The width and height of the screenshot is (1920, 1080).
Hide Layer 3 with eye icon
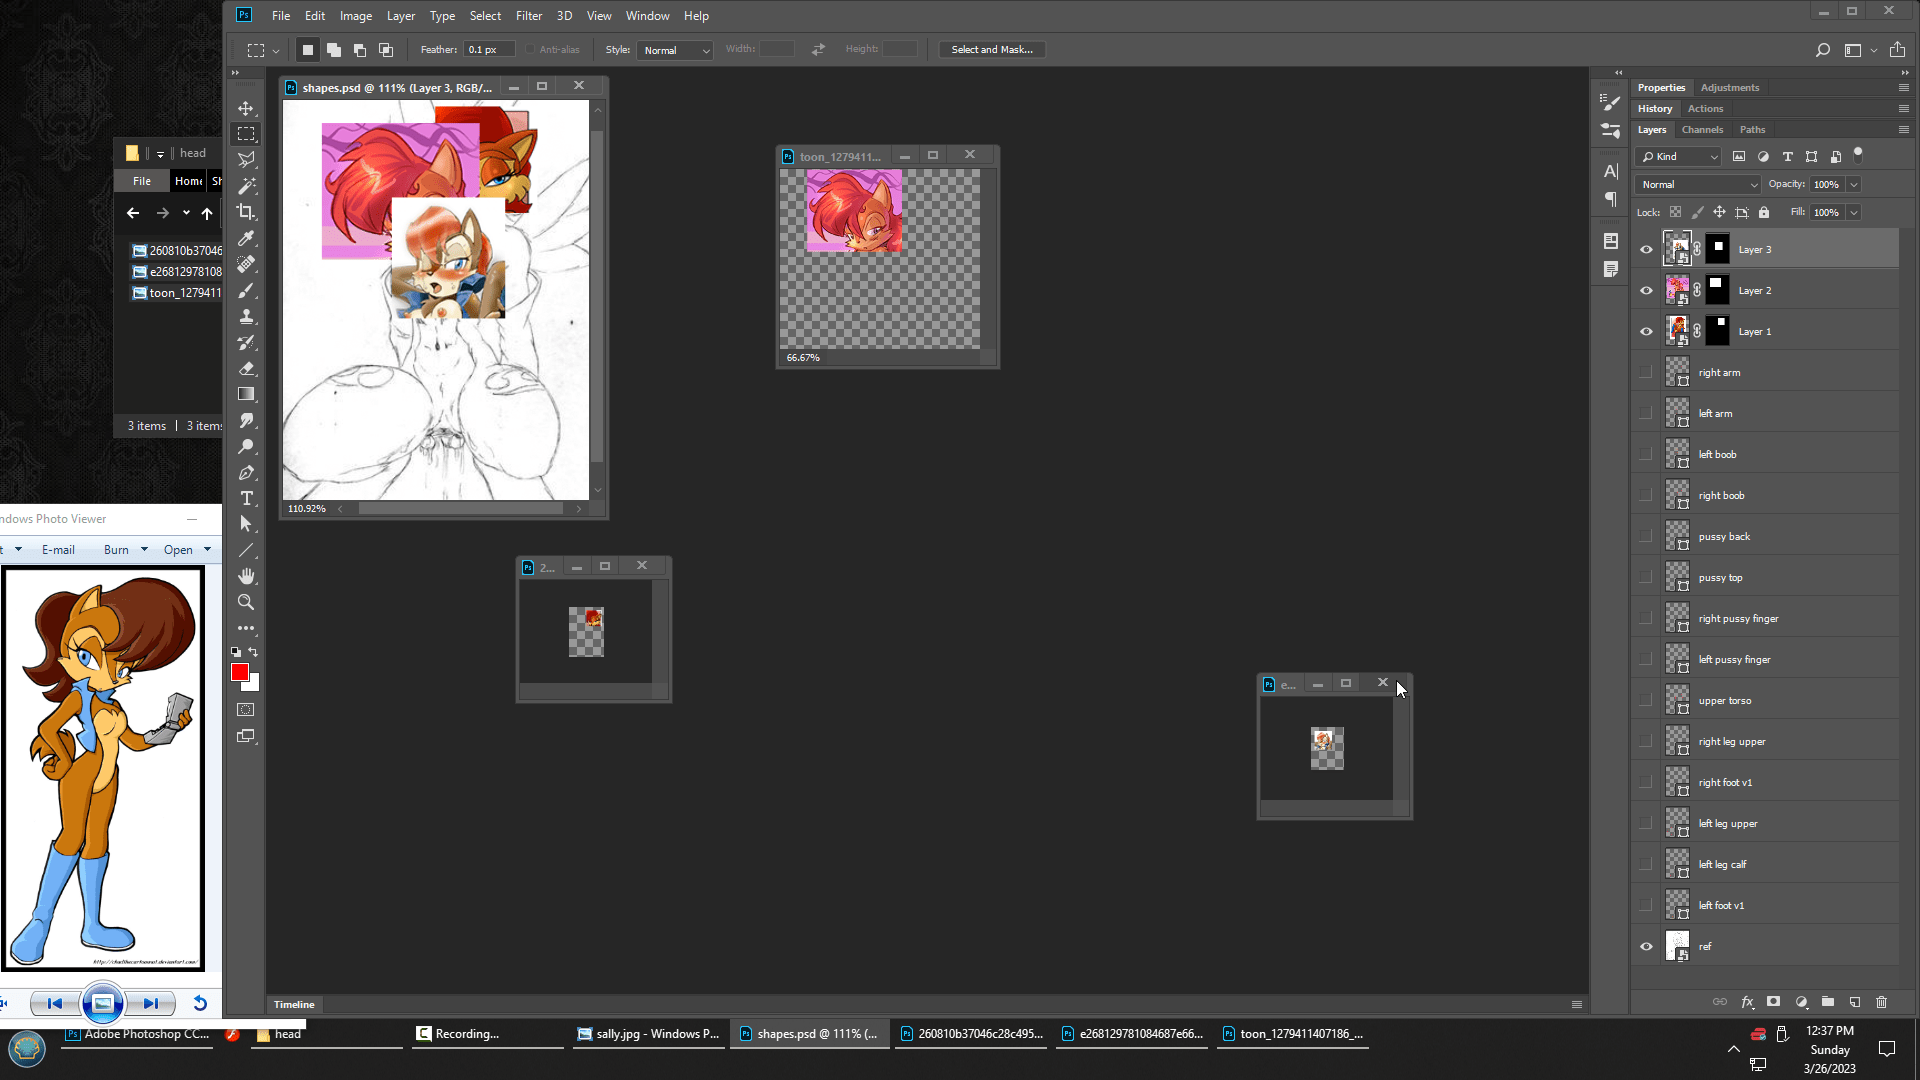[x=1646, y=250]
